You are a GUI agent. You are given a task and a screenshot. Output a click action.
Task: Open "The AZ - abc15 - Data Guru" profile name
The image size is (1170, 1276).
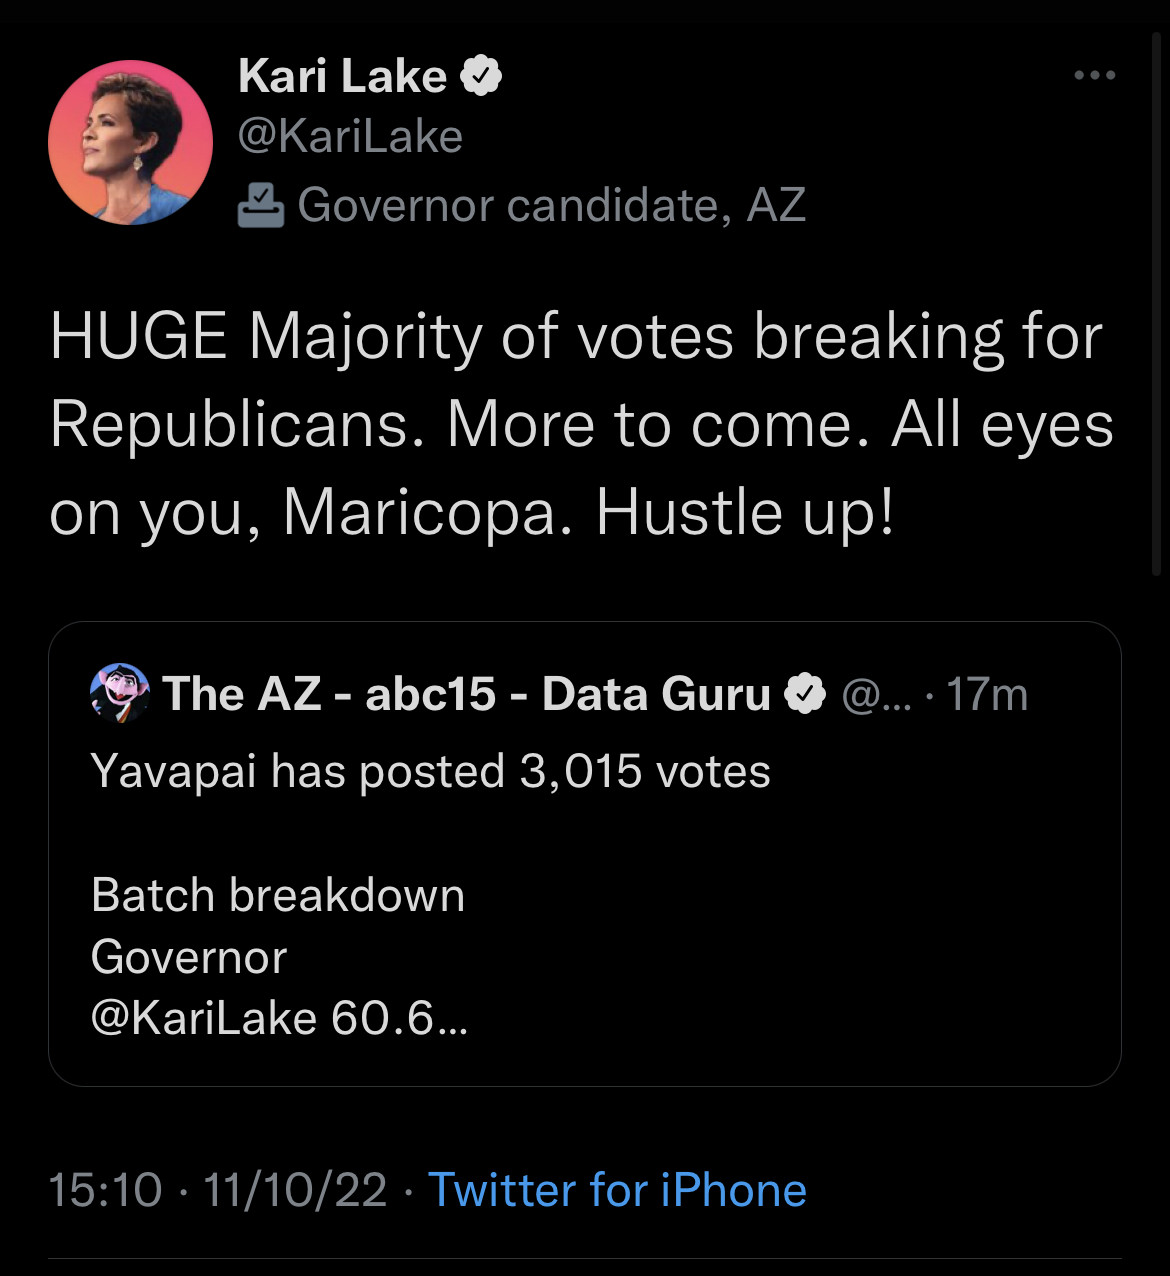point(466,694)
